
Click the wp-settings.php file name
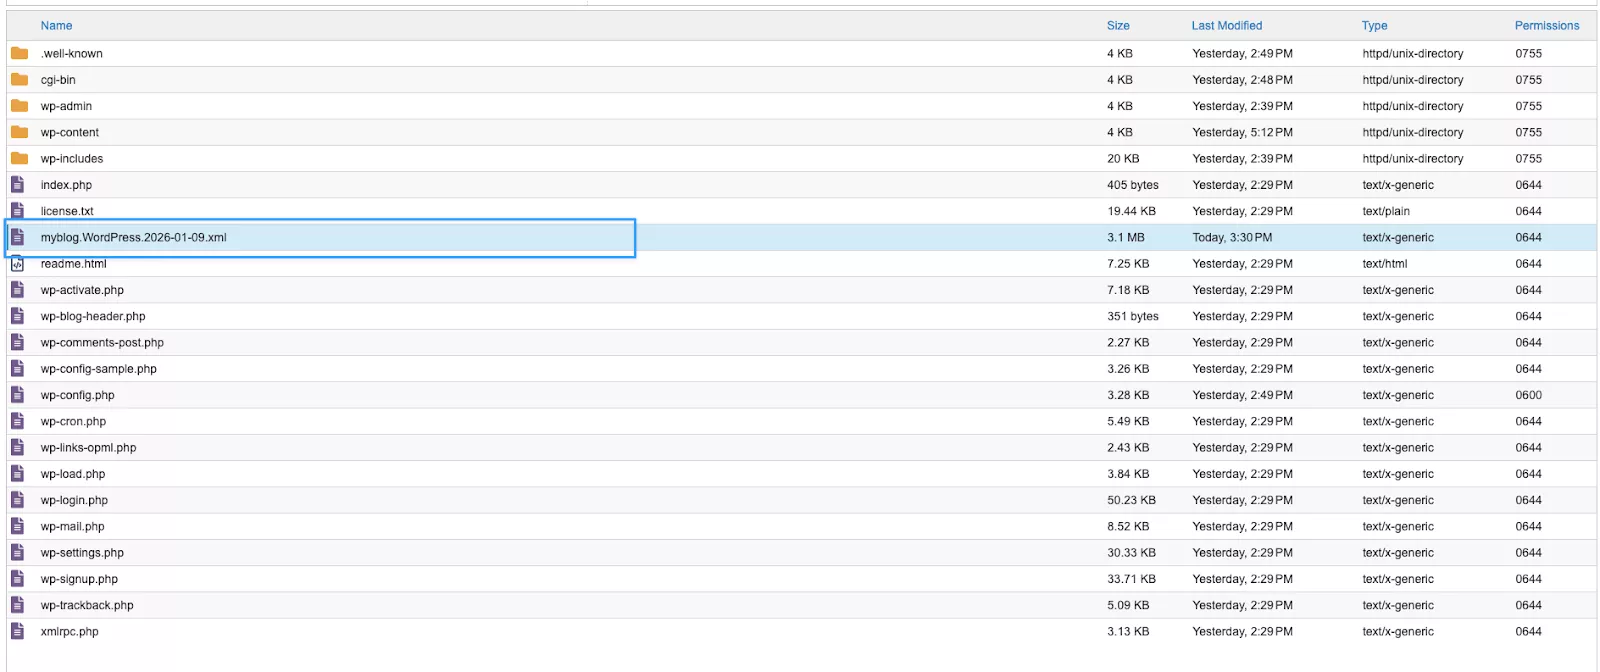tap(82, 553)
